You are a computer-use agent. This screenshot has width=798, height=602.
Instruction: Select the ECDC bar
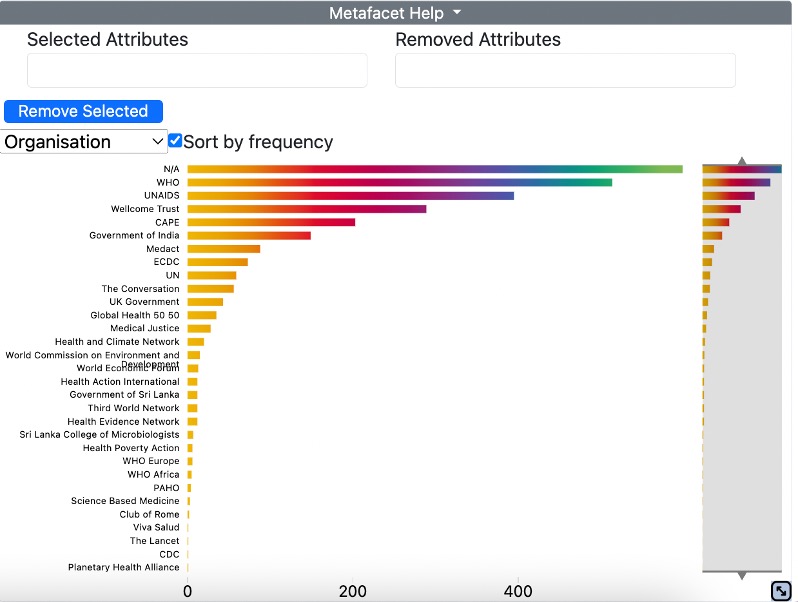coord(218,262)
